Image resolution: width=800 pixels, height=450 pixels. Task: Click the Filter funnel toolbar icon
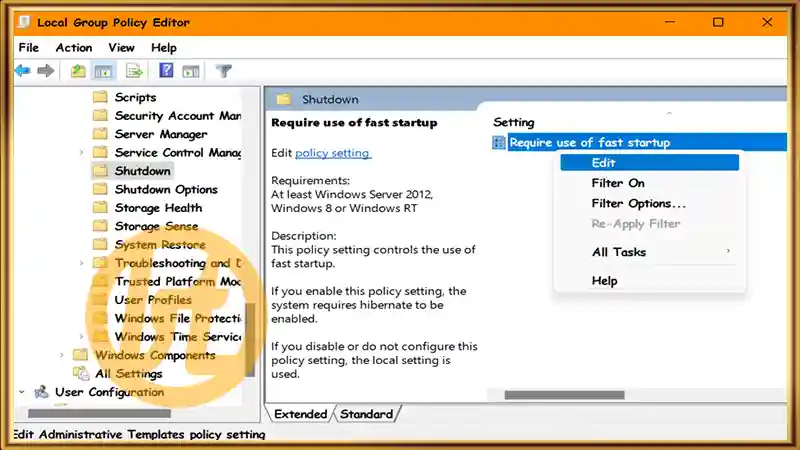click(x=223, y=71)
